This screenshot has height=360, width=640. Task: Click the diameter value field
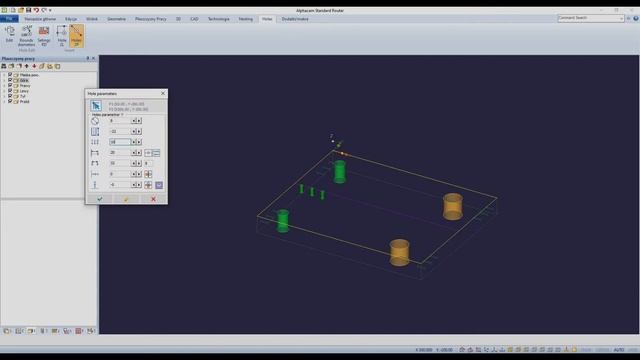[x=120, y=121]
